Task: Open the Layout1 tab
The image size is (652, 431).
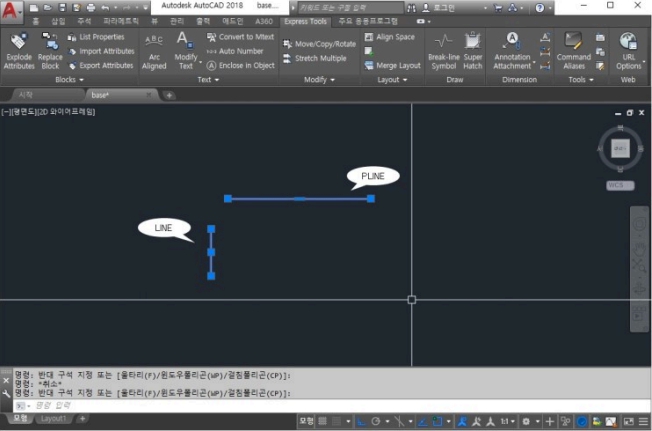Action: pos(53,419)
